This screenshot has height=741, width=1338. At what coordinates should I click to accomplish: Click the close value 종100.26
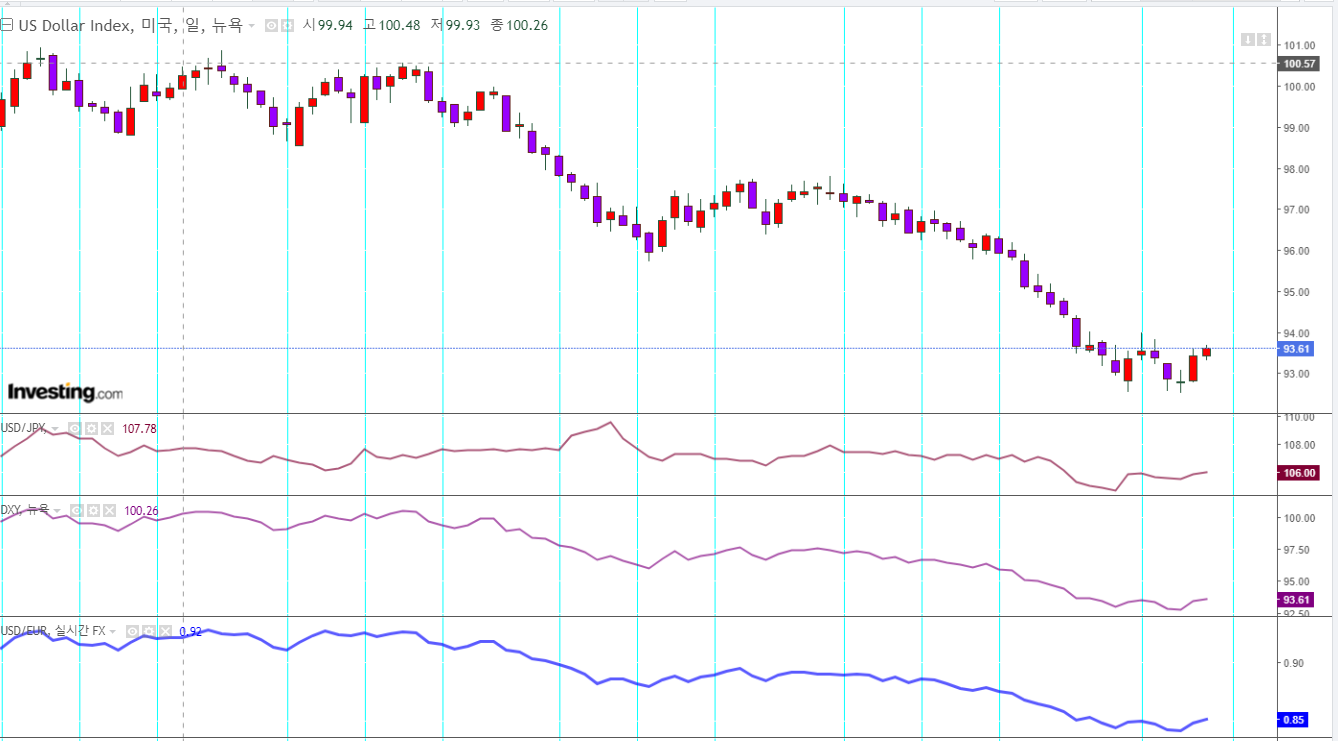520,26
